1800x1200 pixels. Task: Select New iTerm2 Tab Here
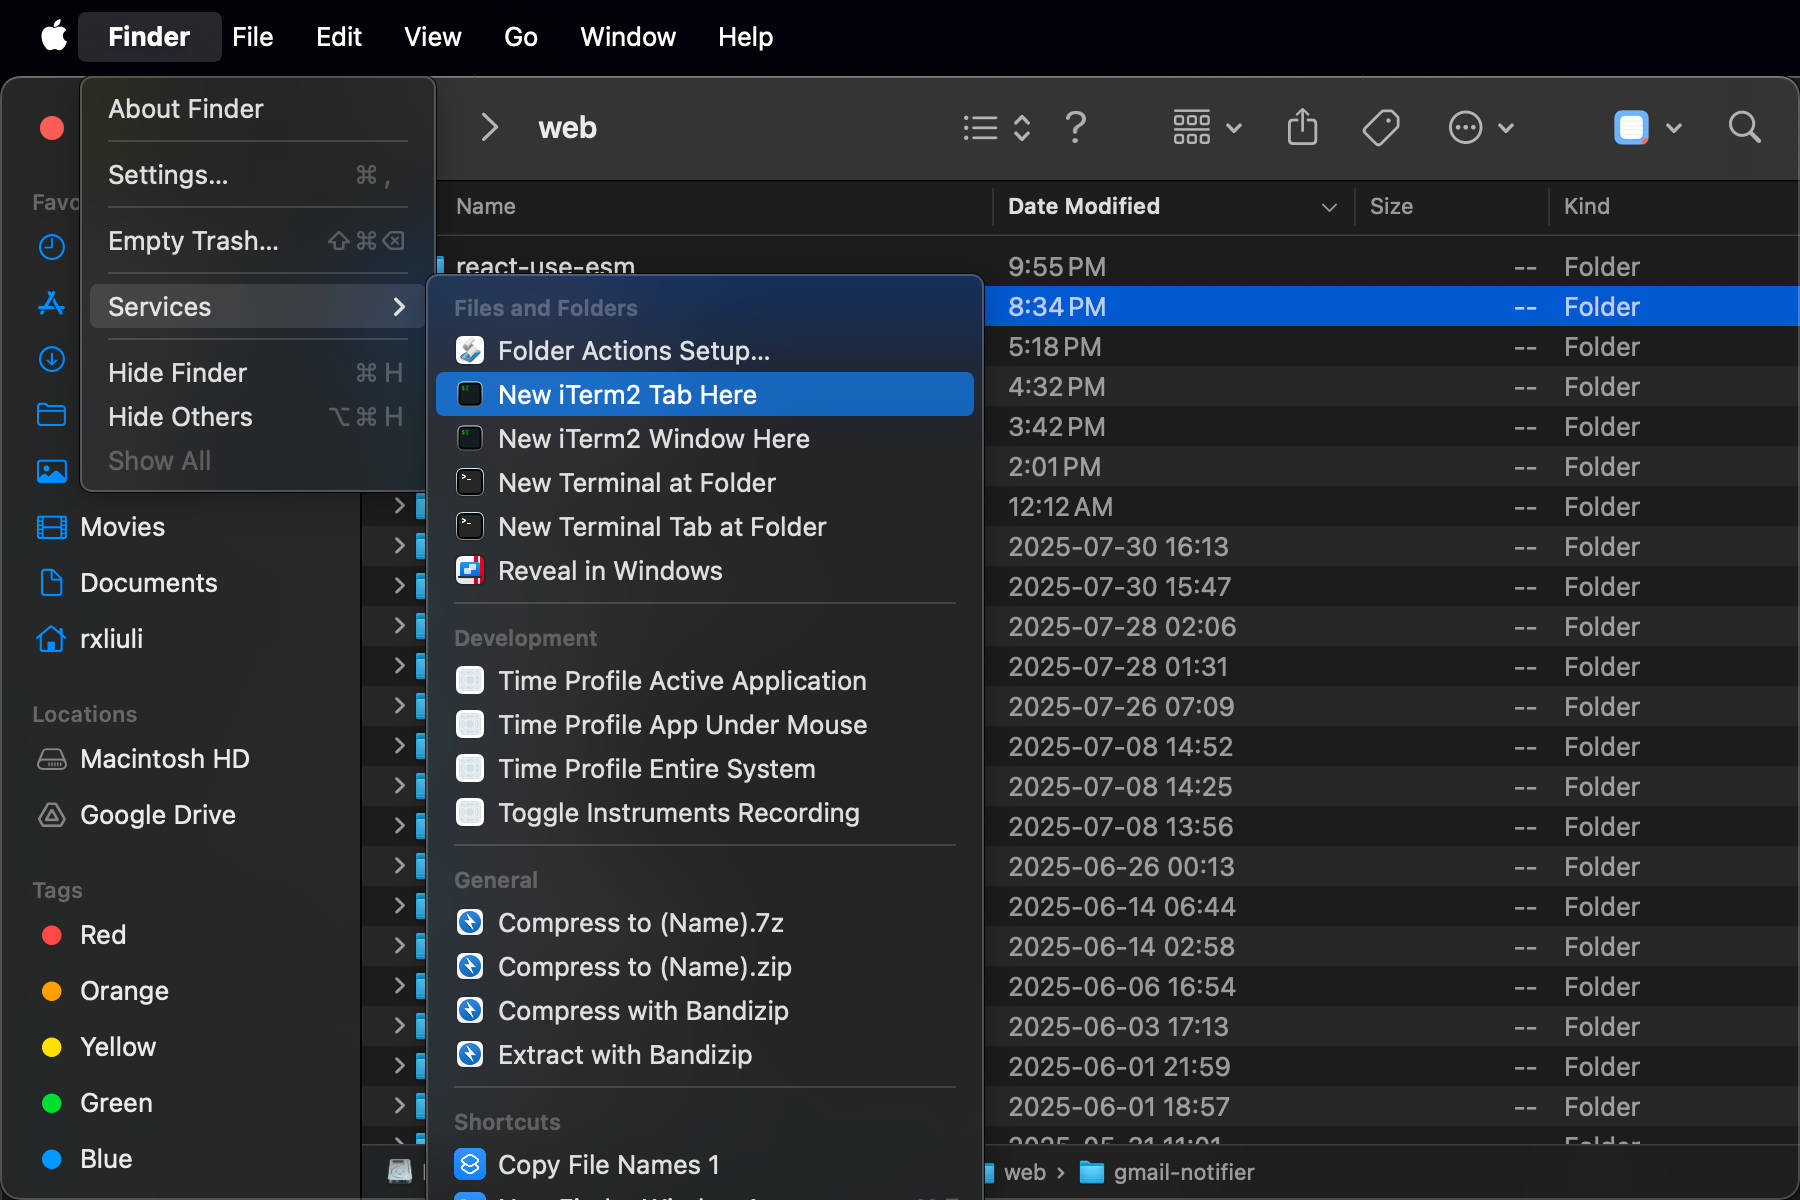[x=705, y=395]
